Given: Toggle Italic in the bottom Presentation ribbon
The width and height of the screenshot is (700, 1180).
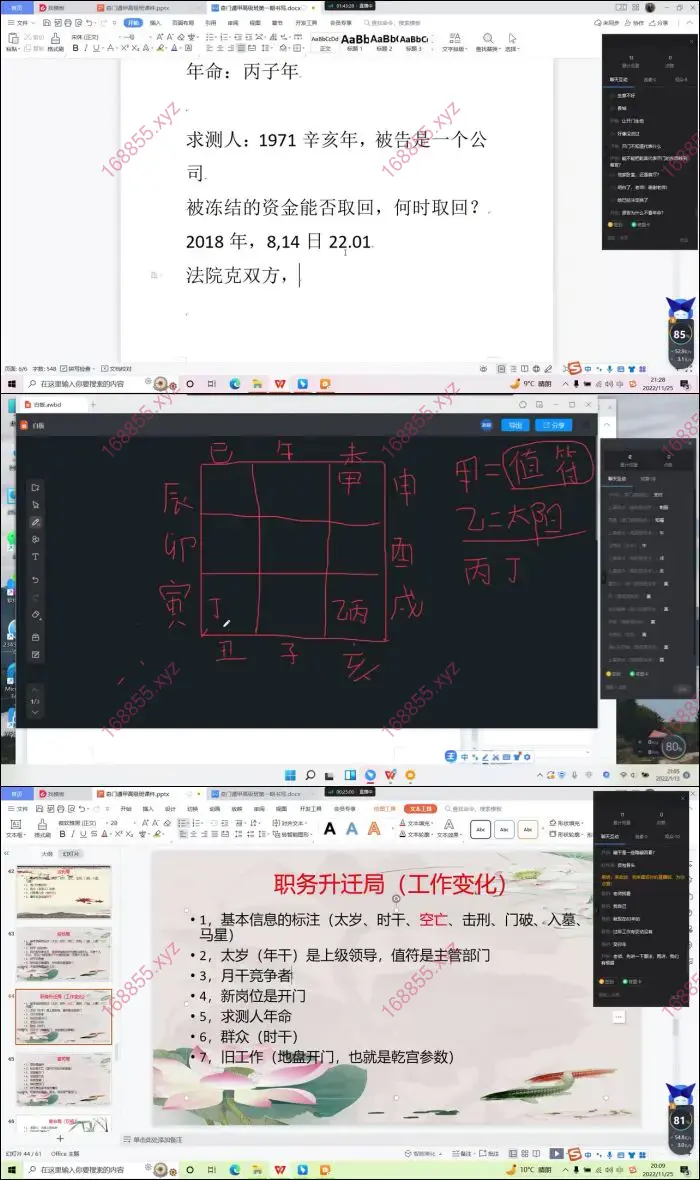Looking at the screenshot, I should tap(73, 834).
